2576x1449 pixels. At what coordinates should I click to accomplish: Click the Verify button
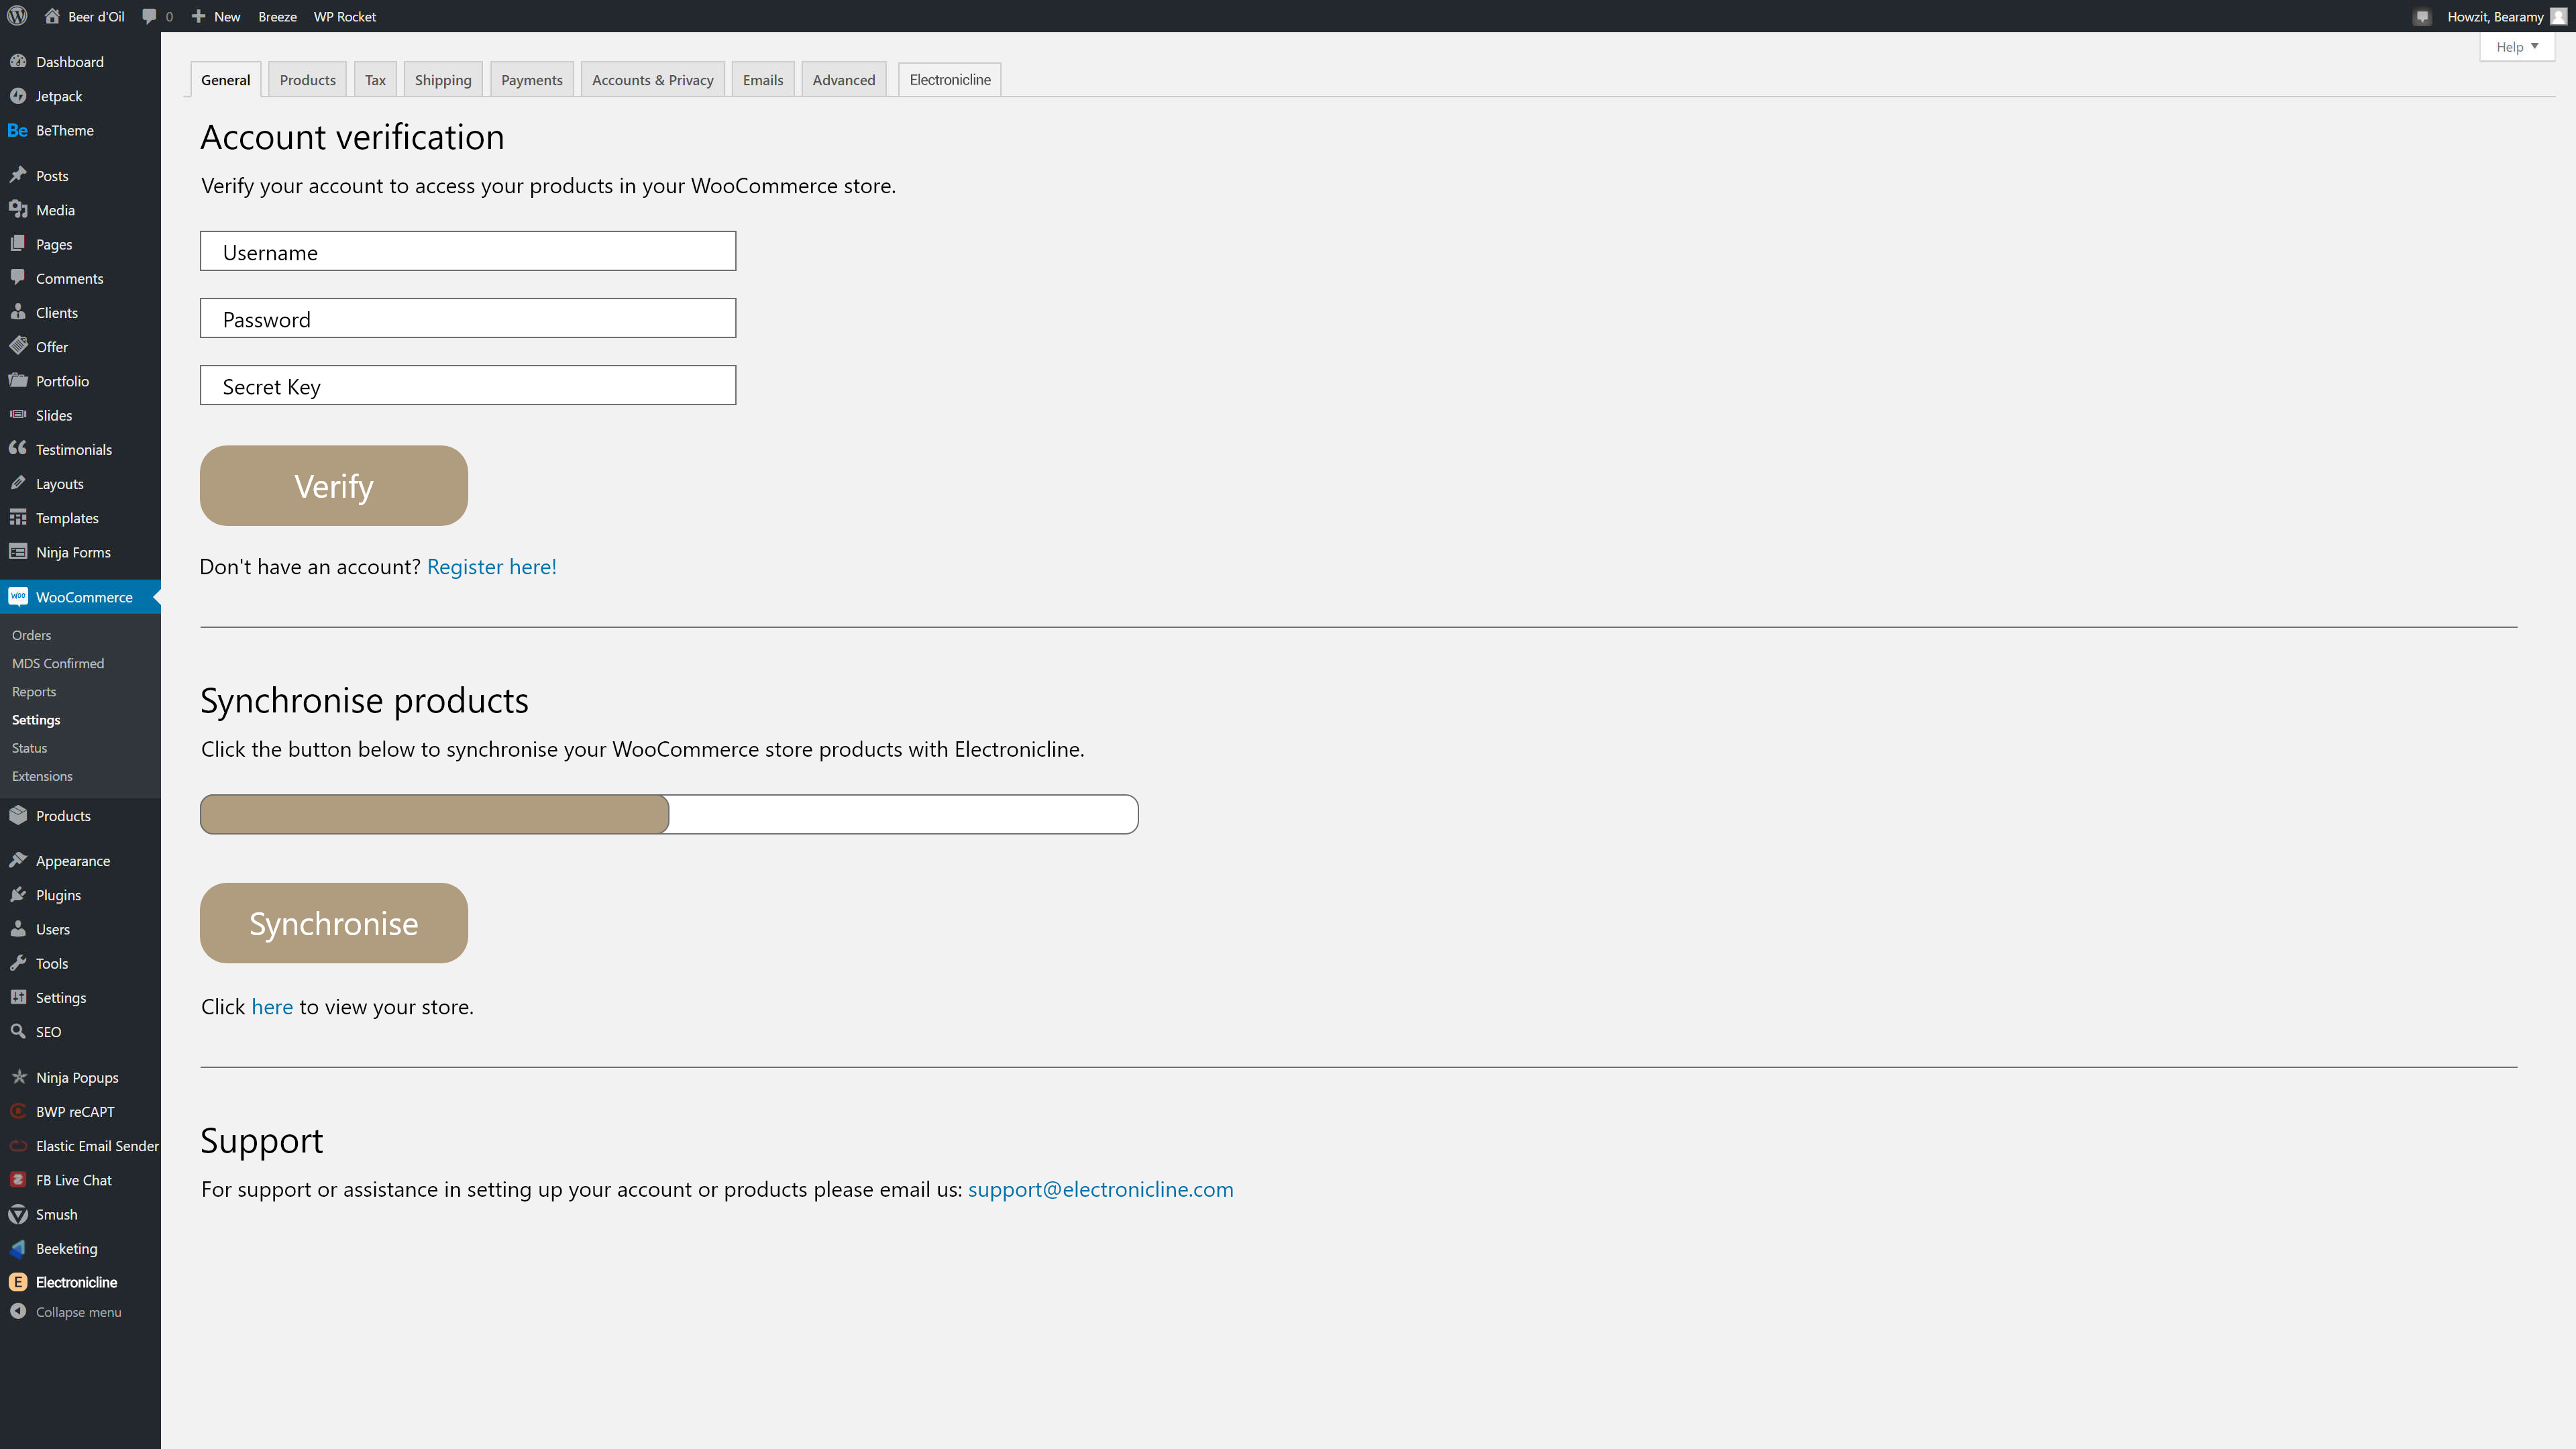click(334, 486)
